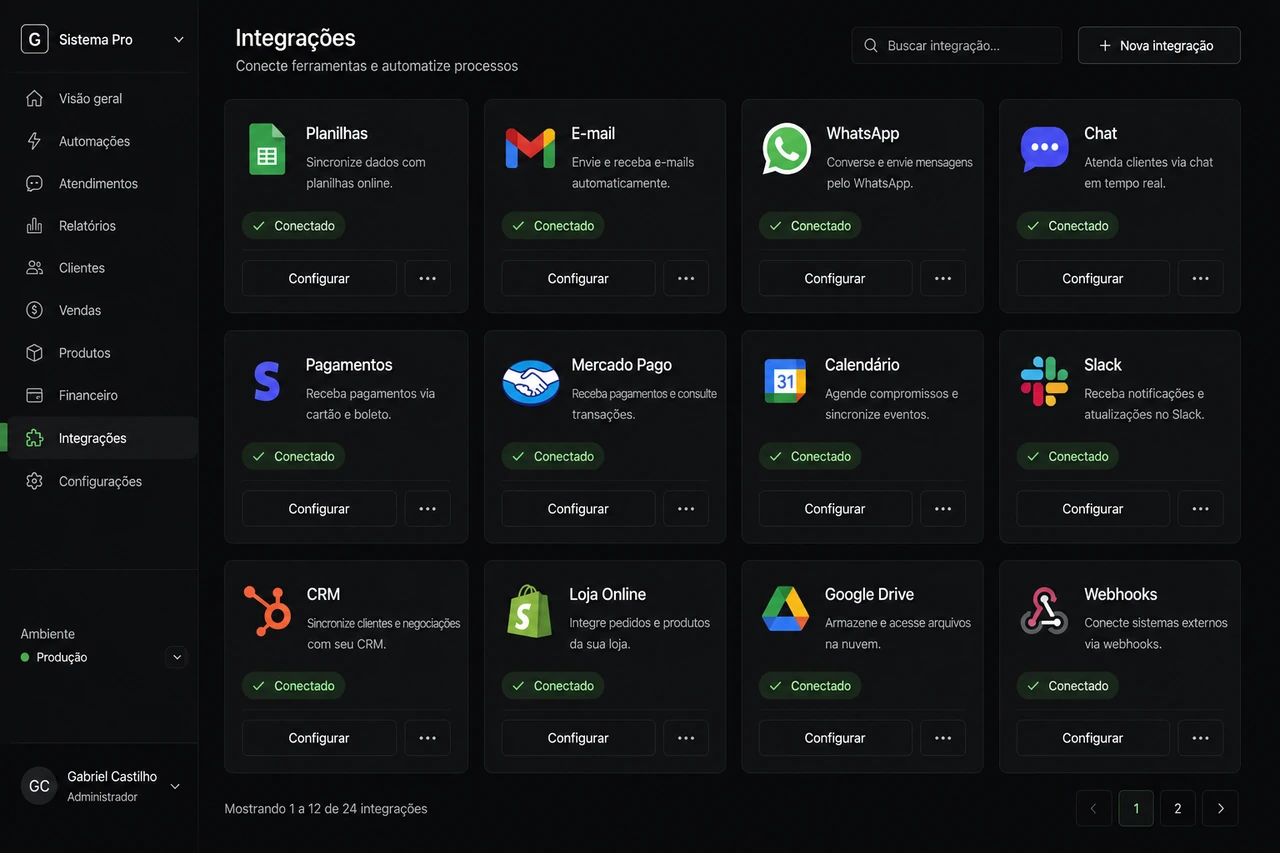Click the Nova integração button
Screen dimensions: 1280x853
[x=1159, y=45]
